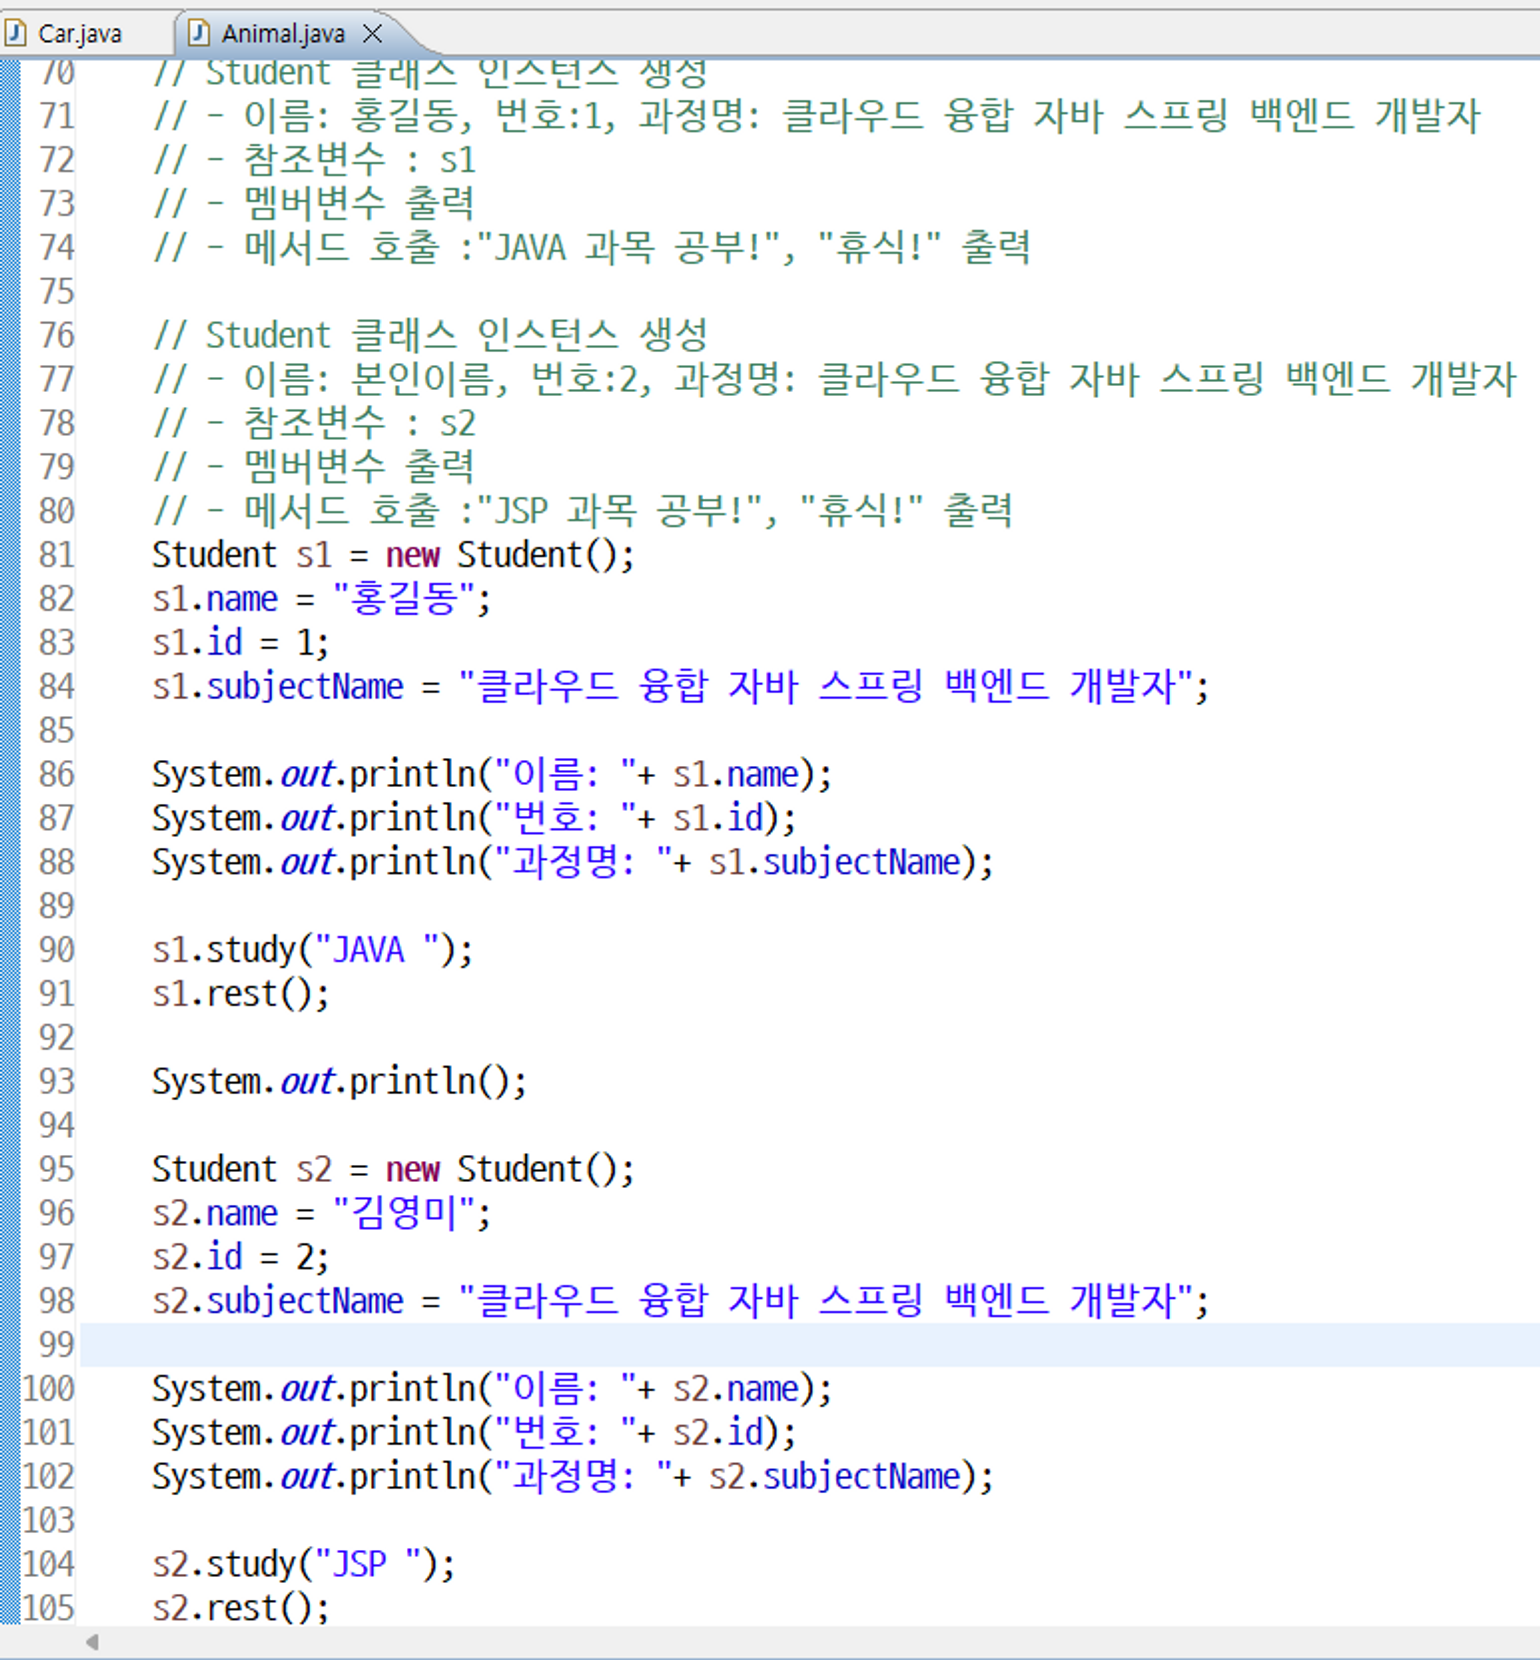Click the s1.rest(); call
This screenshot has width=1540, height=1660.
click(x=240, y=994)
